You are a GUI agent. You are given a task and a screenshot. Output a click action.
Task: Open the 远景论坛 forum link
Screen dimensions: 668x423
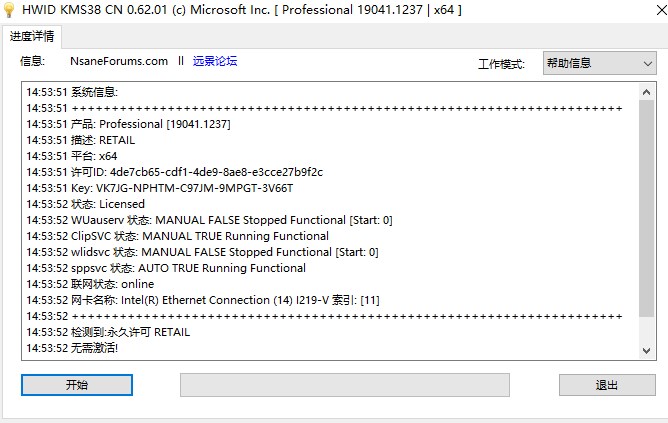[215, 61]
